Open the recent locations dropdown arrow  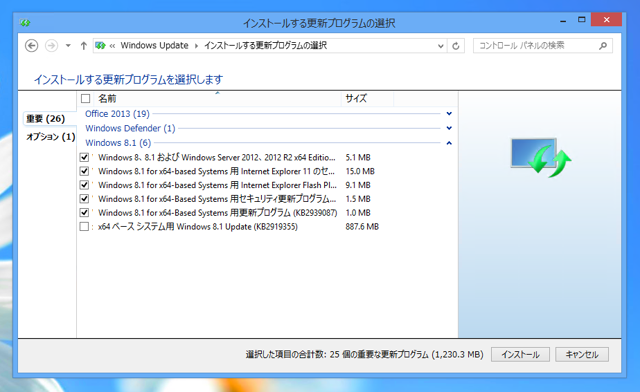coord(68,46)
